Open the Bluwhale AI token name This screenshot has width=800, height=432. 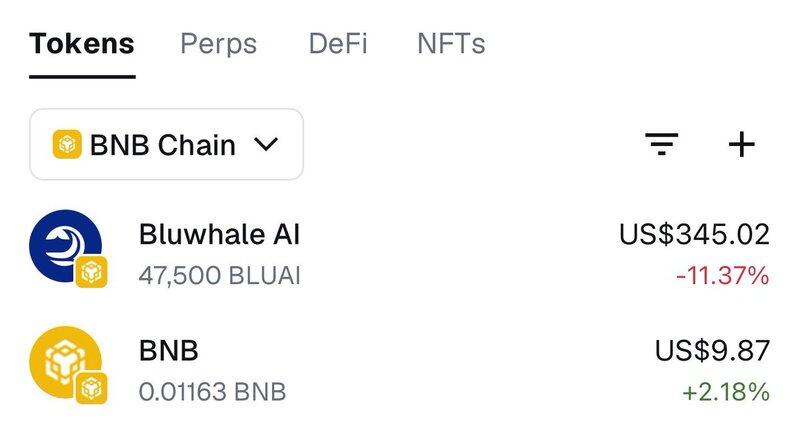(x=219, y=234)
